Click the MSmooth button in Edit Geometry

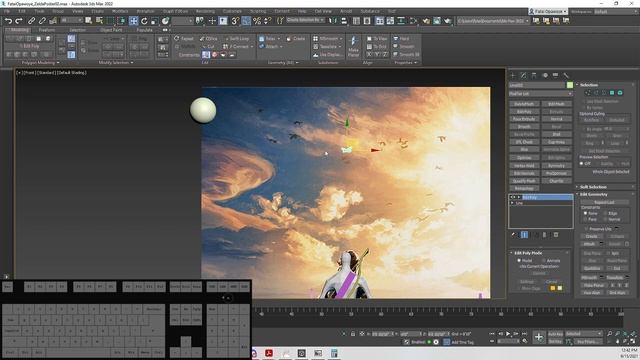[x=589, y=277]
